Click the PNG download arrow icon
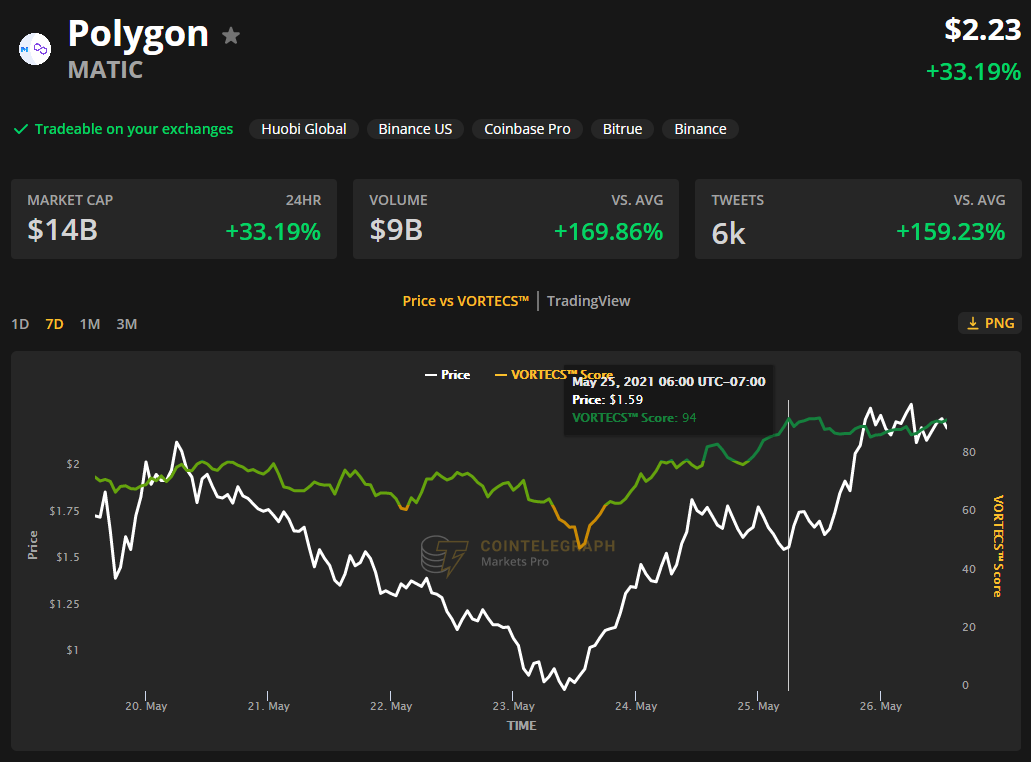The image size is (1031, 762). pyautogui.click(x=972, y=323)
